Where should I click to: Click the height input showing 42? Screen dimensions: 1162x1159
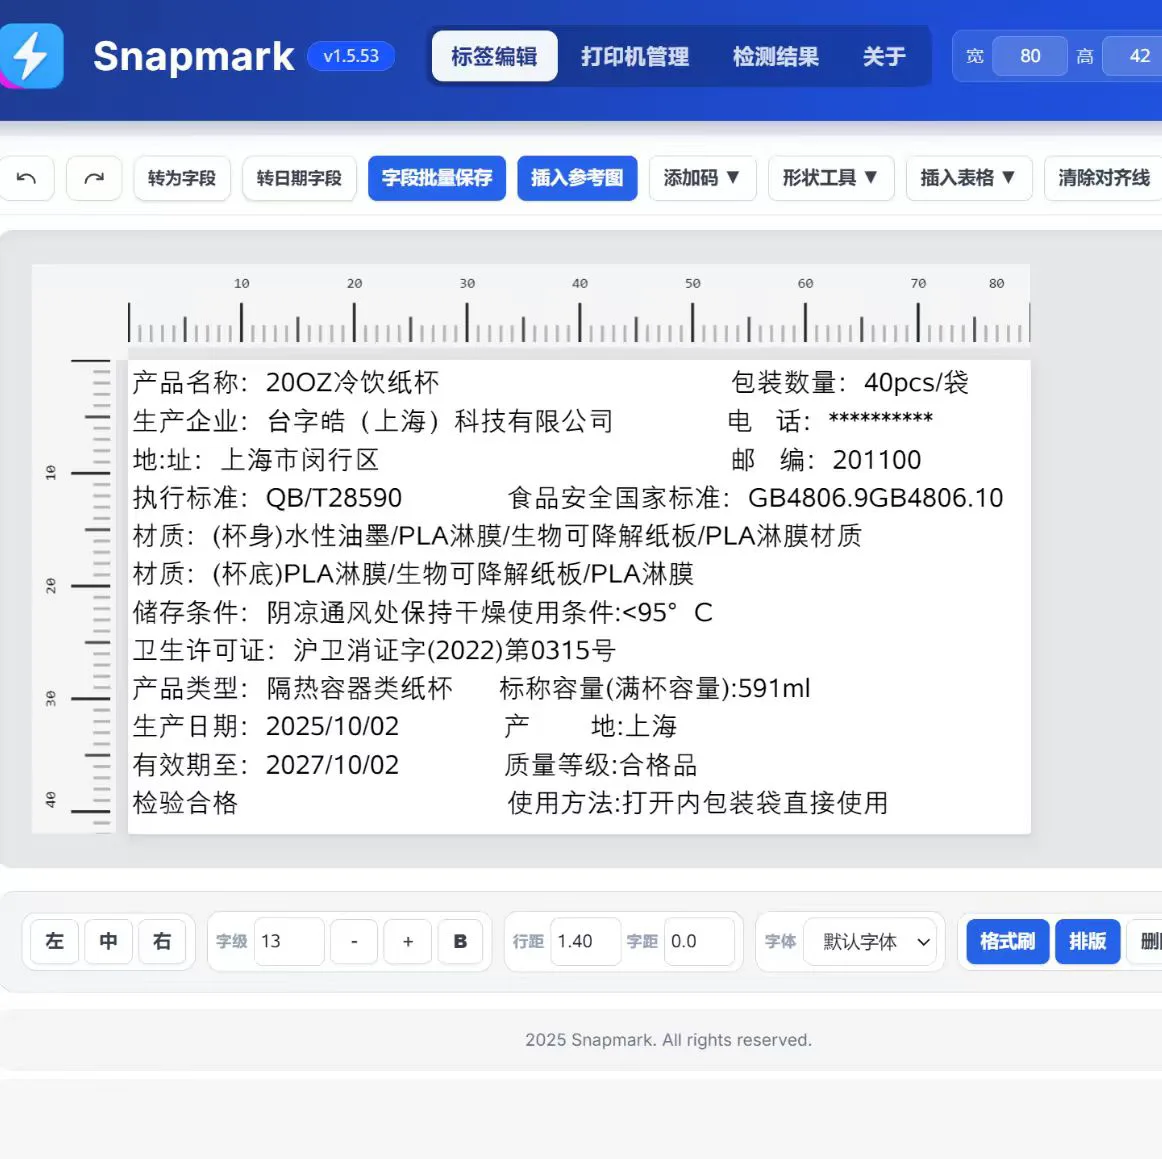pos(1134,56)
